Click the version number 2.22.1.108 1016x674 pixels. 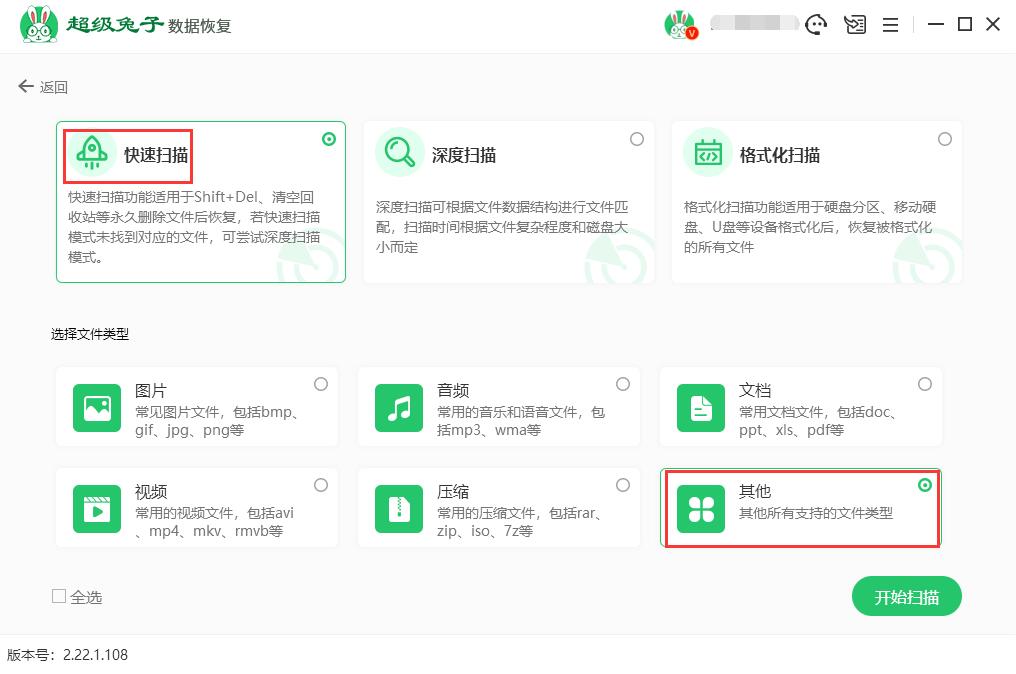[95, 655]
